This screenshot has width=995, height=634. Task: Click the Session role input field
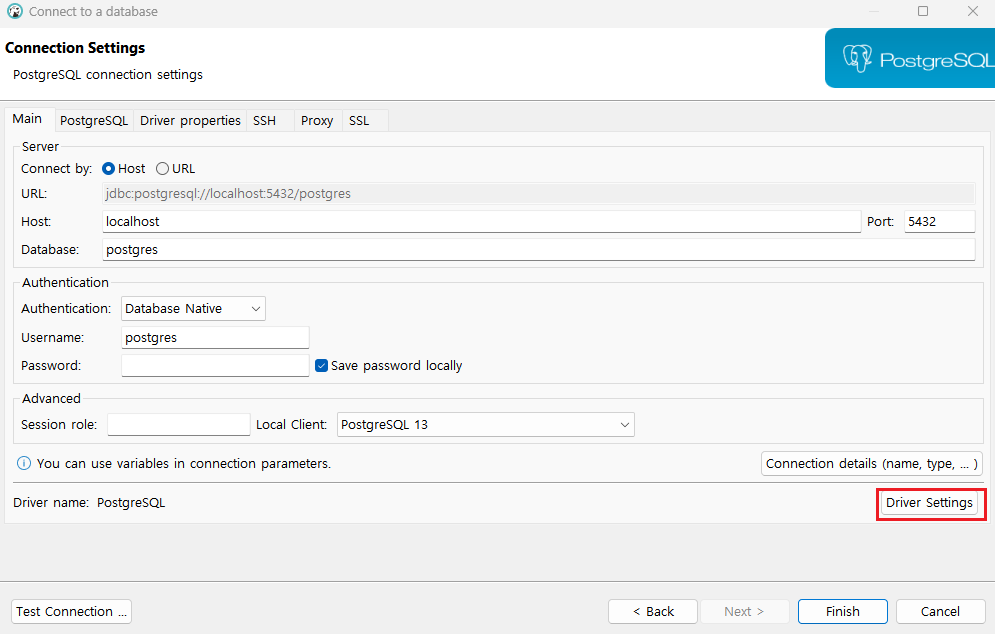click(x=179, y=425)
